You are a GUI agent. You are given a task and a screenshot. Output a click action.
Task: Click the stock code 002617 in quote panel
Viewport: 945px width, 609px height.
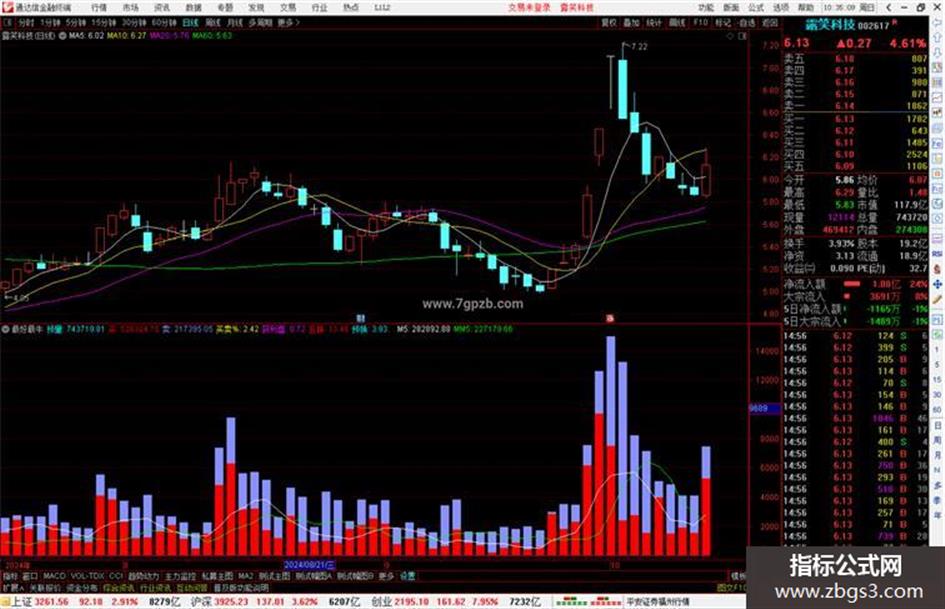pyautogui.click(x=874, y=25)
